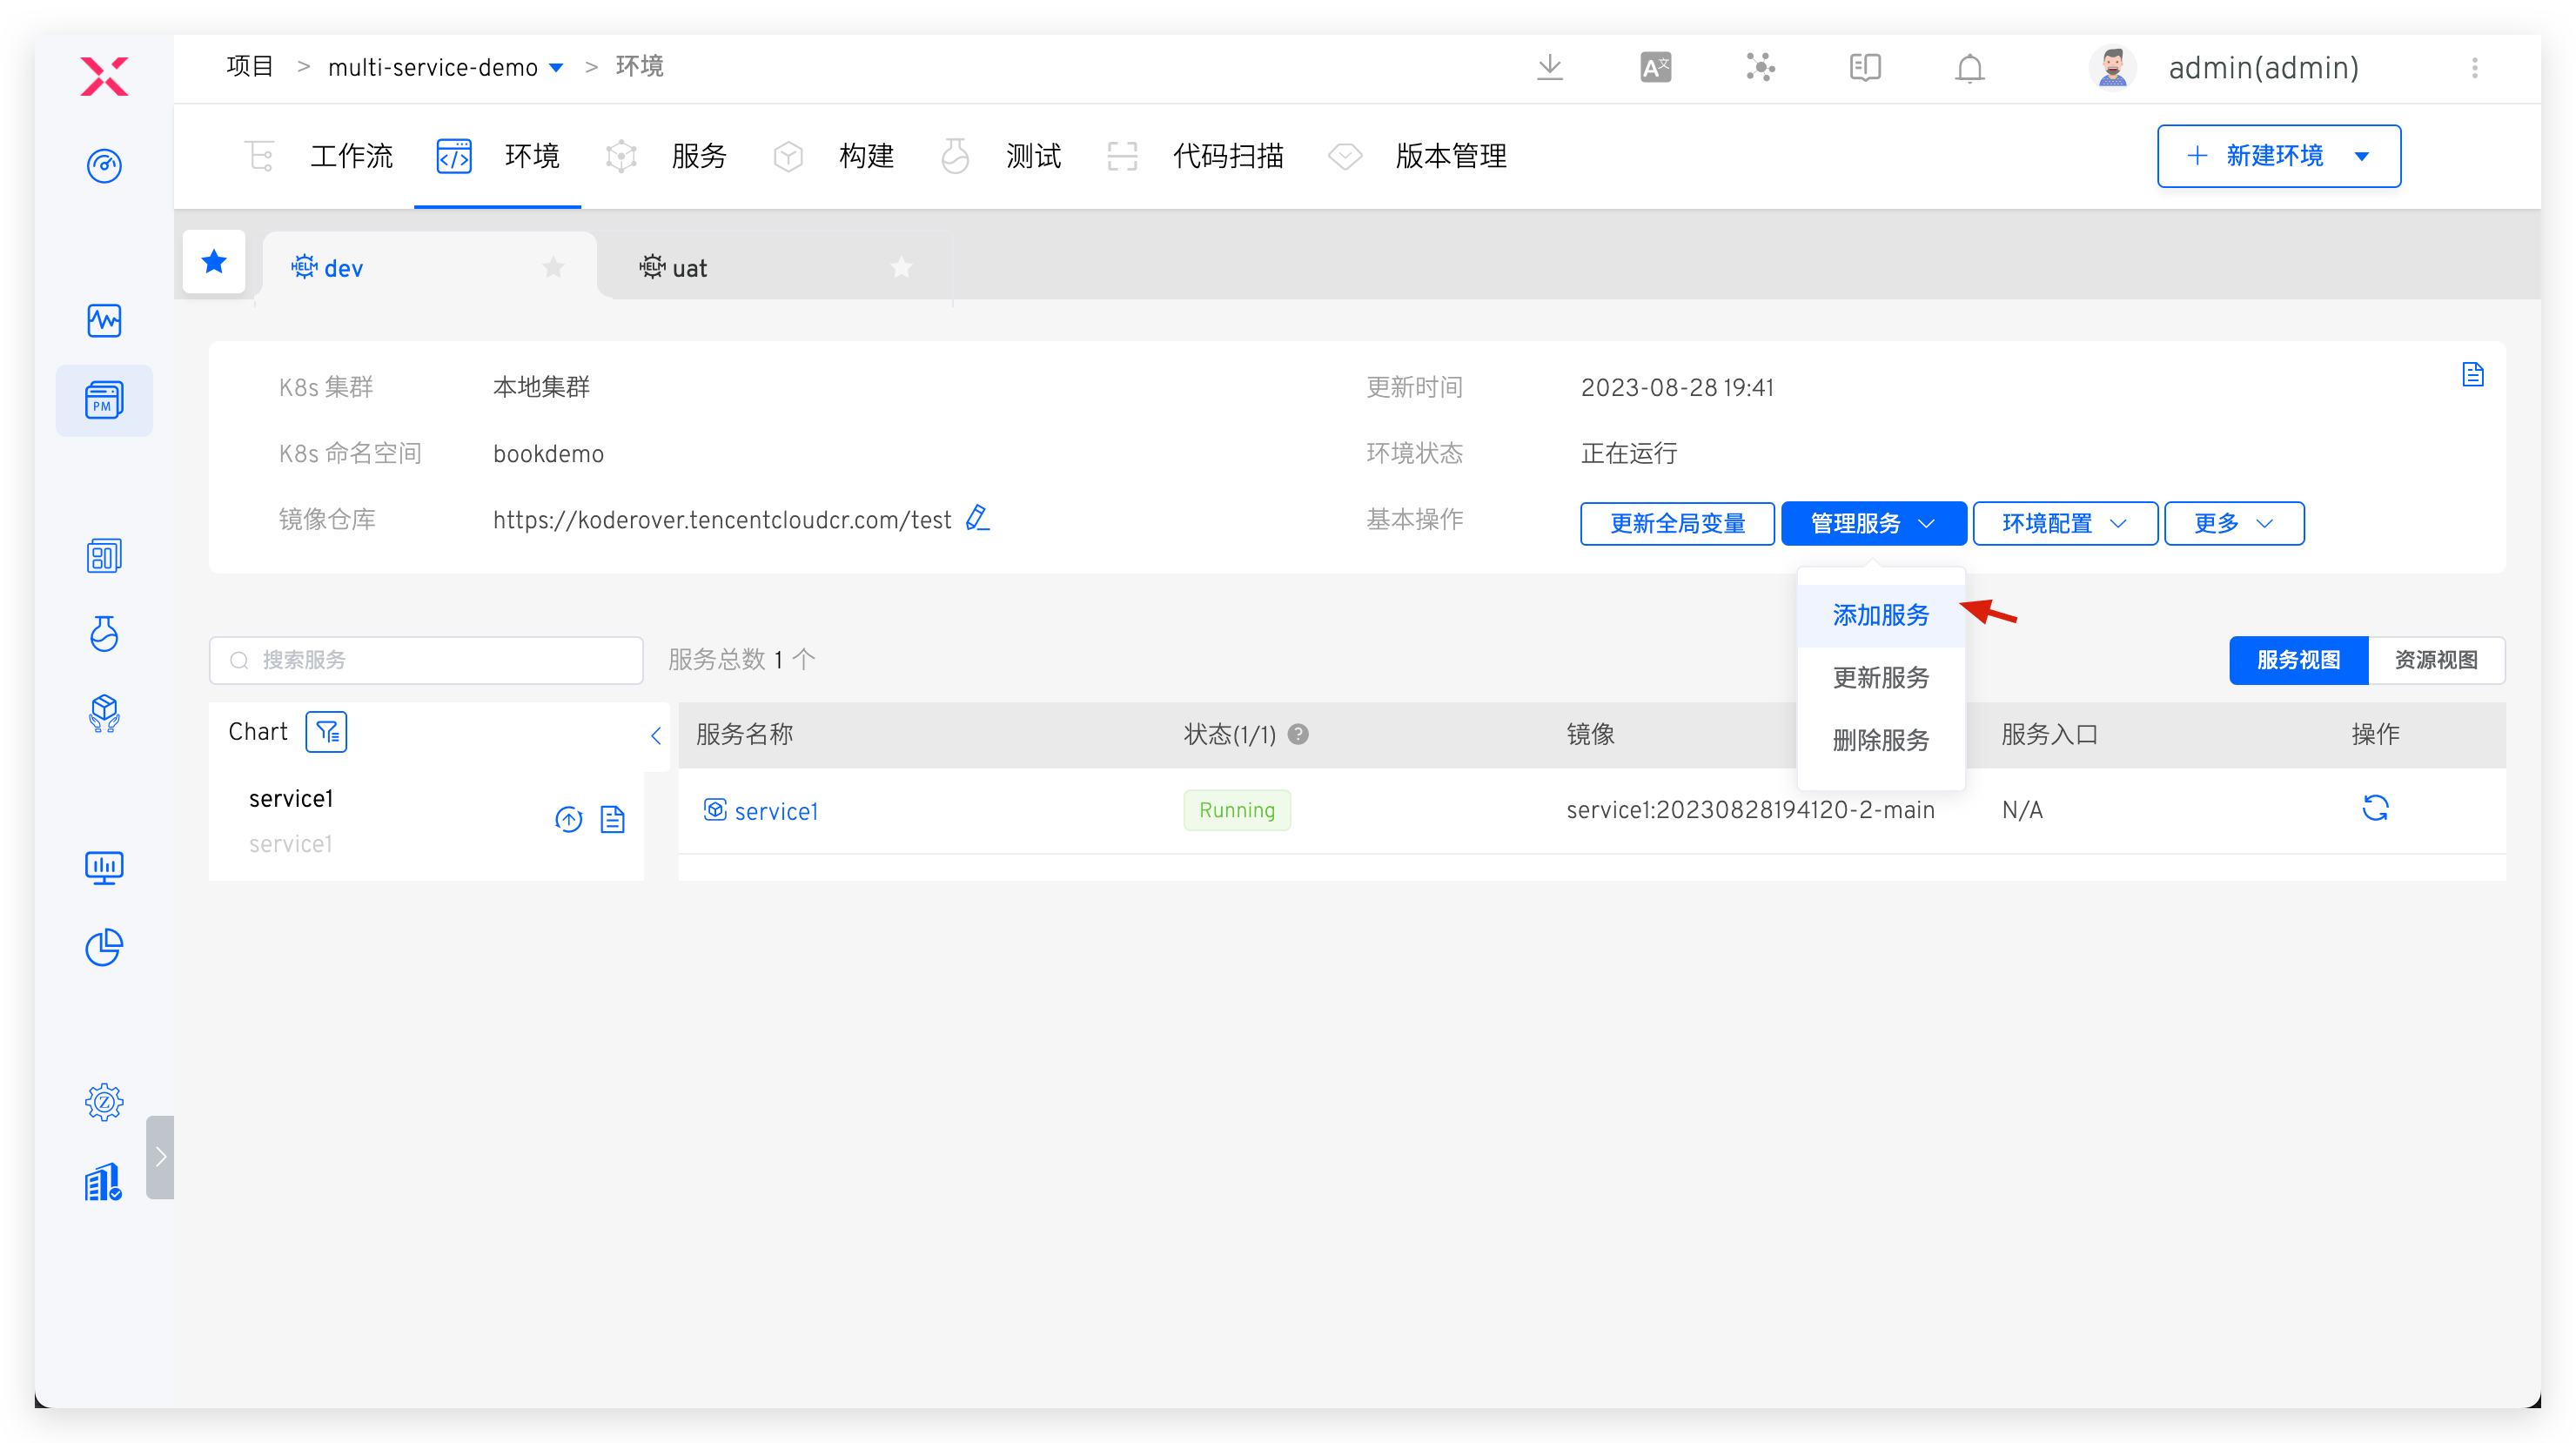The width and height of the screenshot is (2576, 1443).
Task: Switch language via the A文 icon
Action: click(x=1655, y=67)
